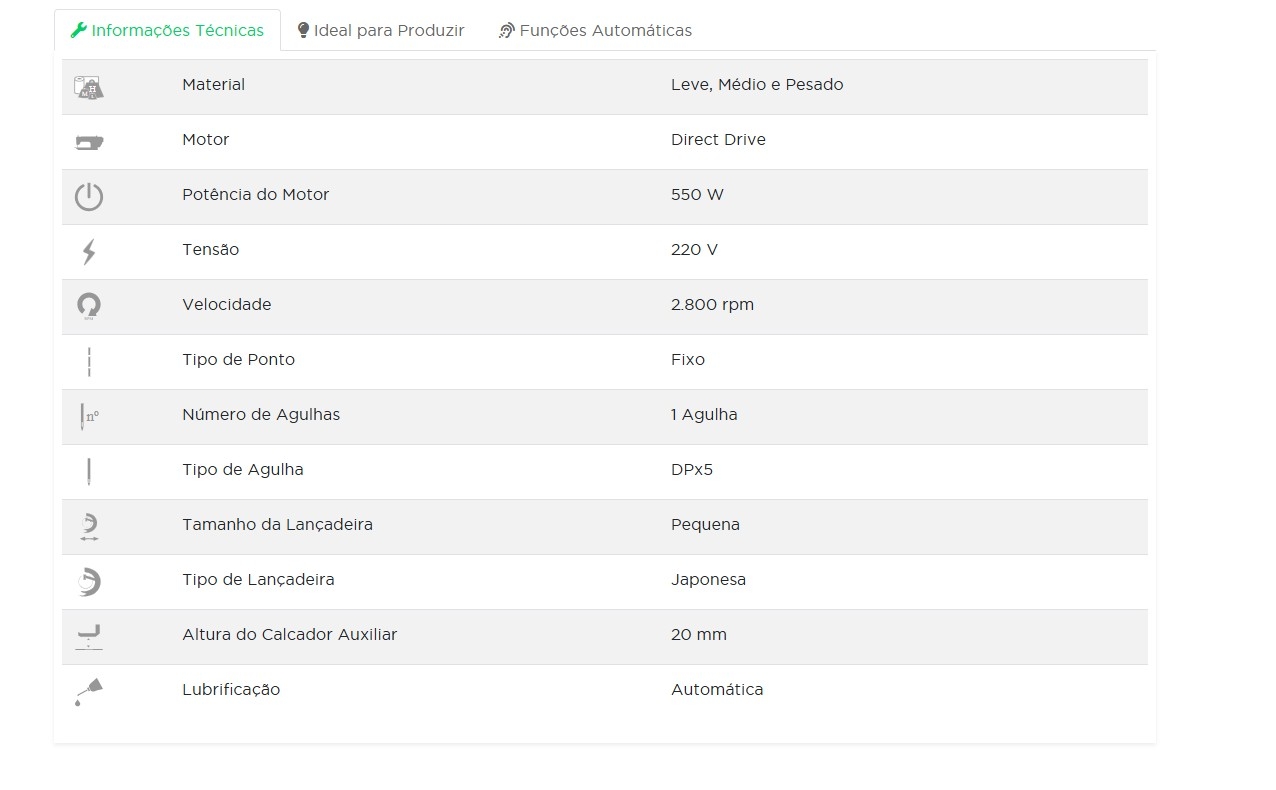Click the sewing machine Motor icon
1276x790 pixels.
[89, 142]
